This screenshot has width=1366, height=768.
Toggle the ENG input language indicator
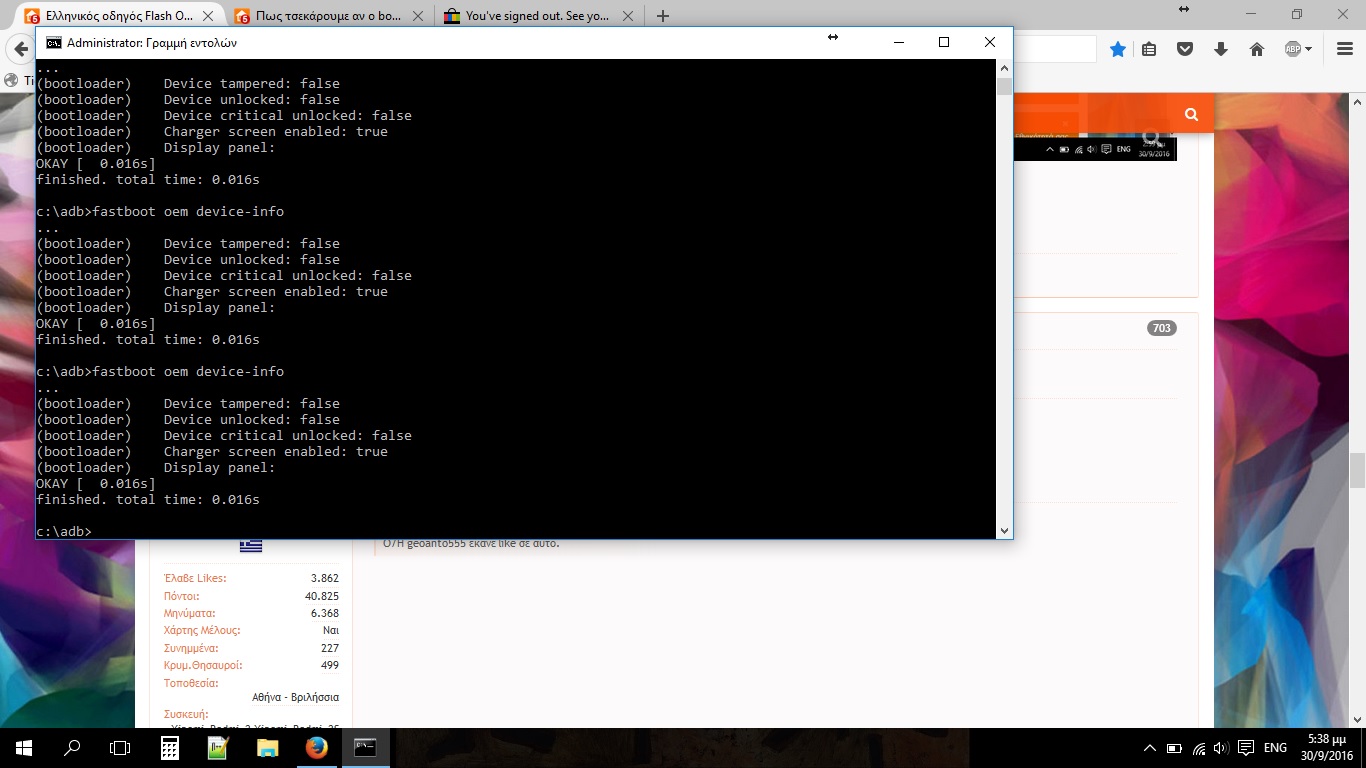(x=1275, y=748)
